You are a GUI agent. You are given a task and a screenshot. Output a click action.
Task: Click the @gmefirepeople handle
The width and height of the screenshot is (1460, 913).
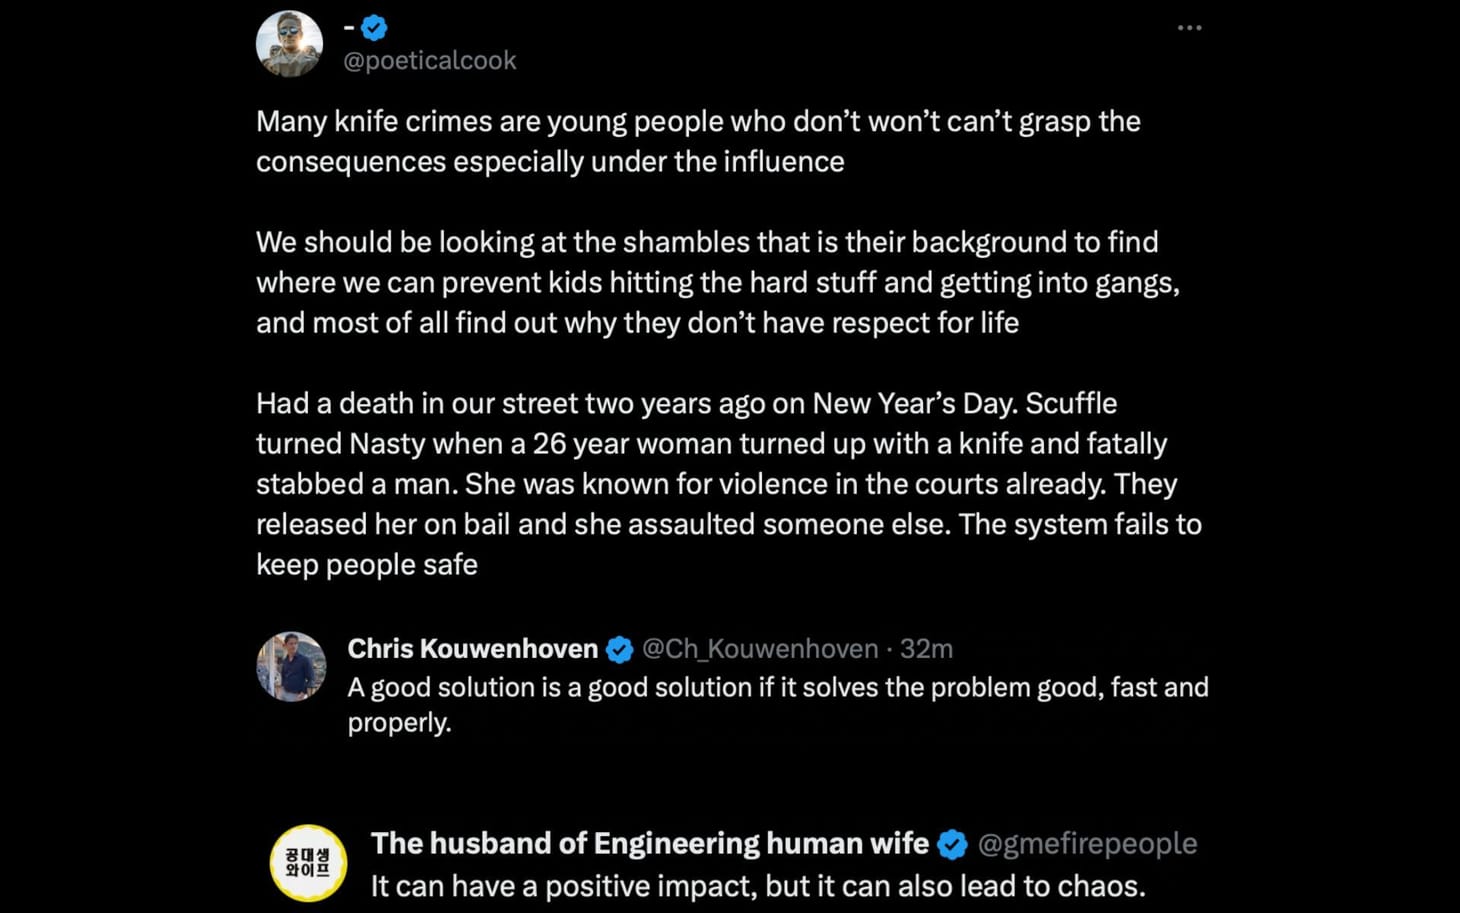pyautogui.click(x=1087, y=844)
